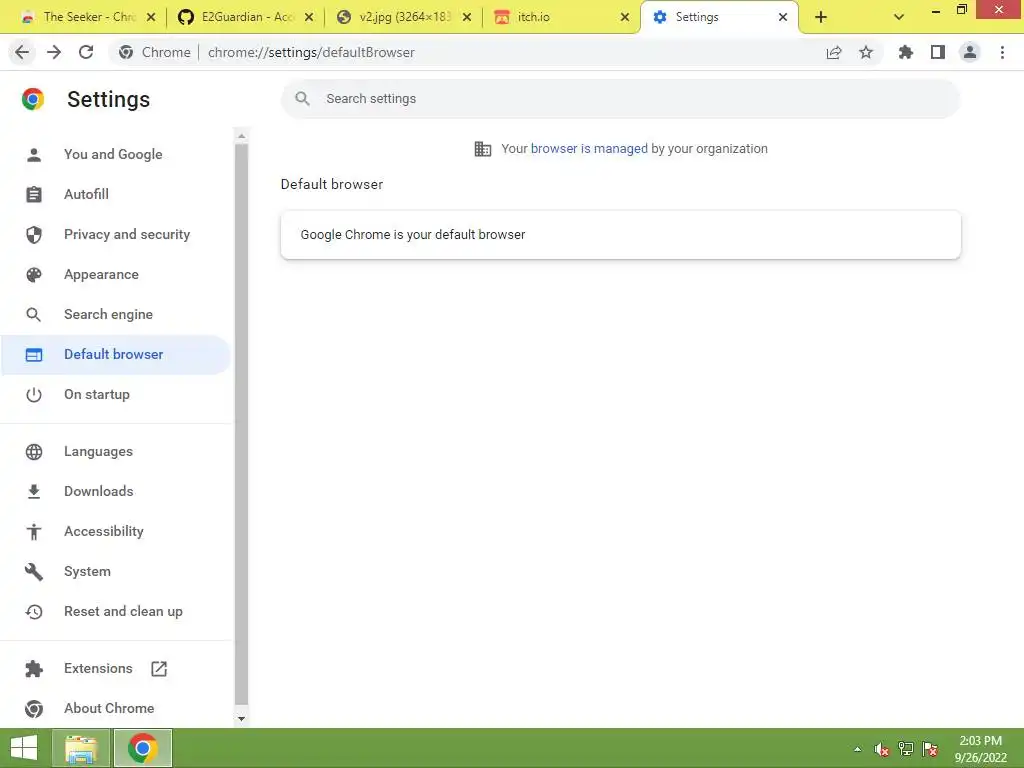Go forward using the forward arrow
The width and height of the screenshot is (1024, 768).
(x=54, y=52)
